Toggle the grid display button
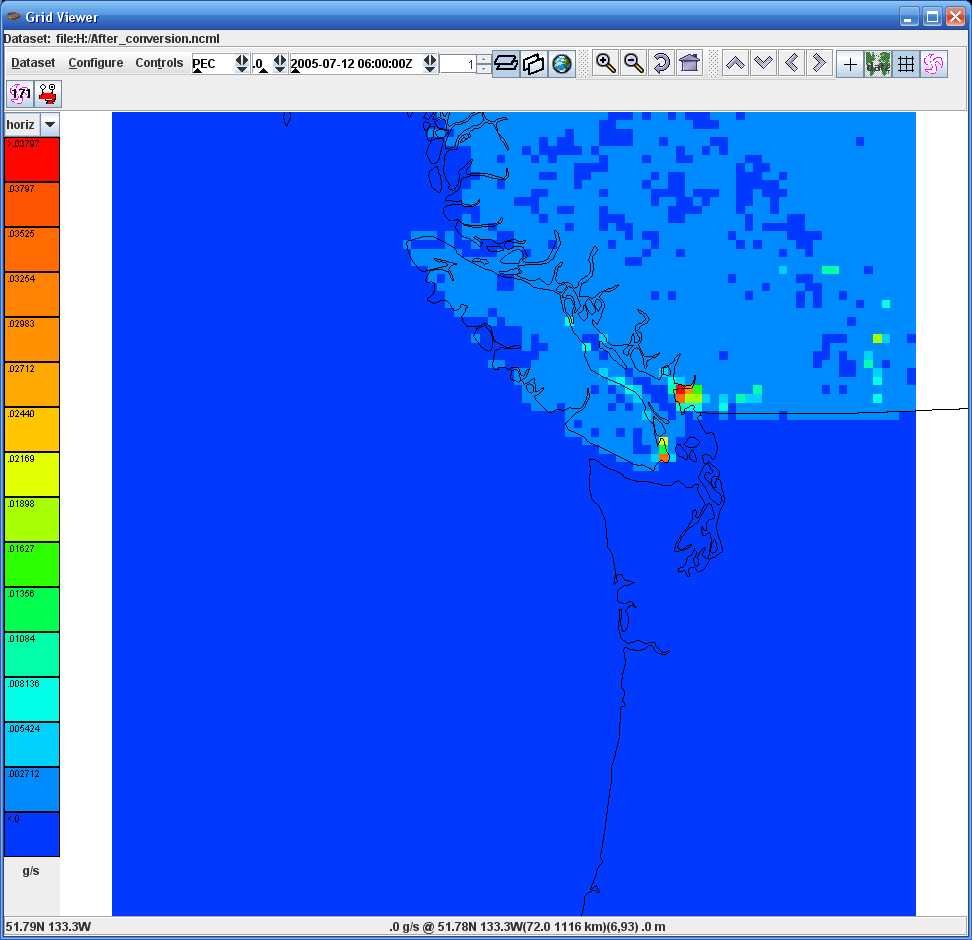972x940 pixels. pyautogui.click(x=906, y=63)
